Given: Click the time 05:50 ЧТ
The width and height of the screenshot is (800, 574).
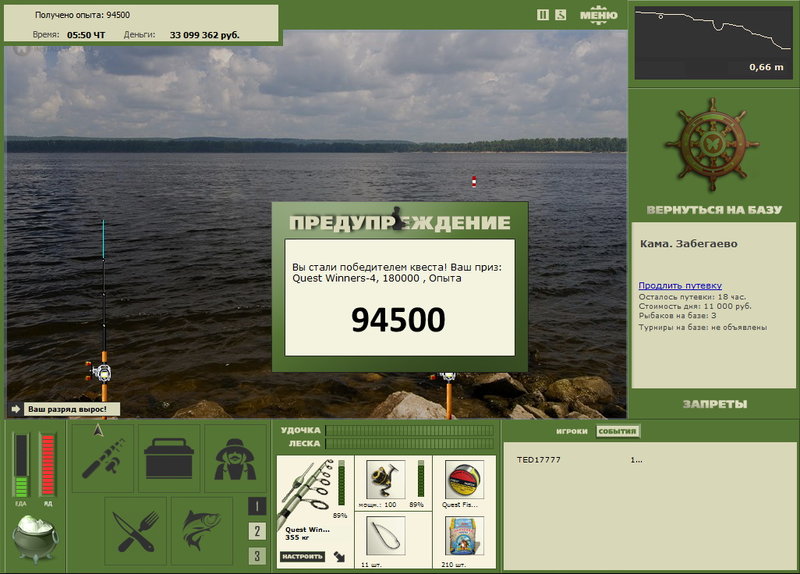Looking at the screenshot, I should (x=86, y=35).
